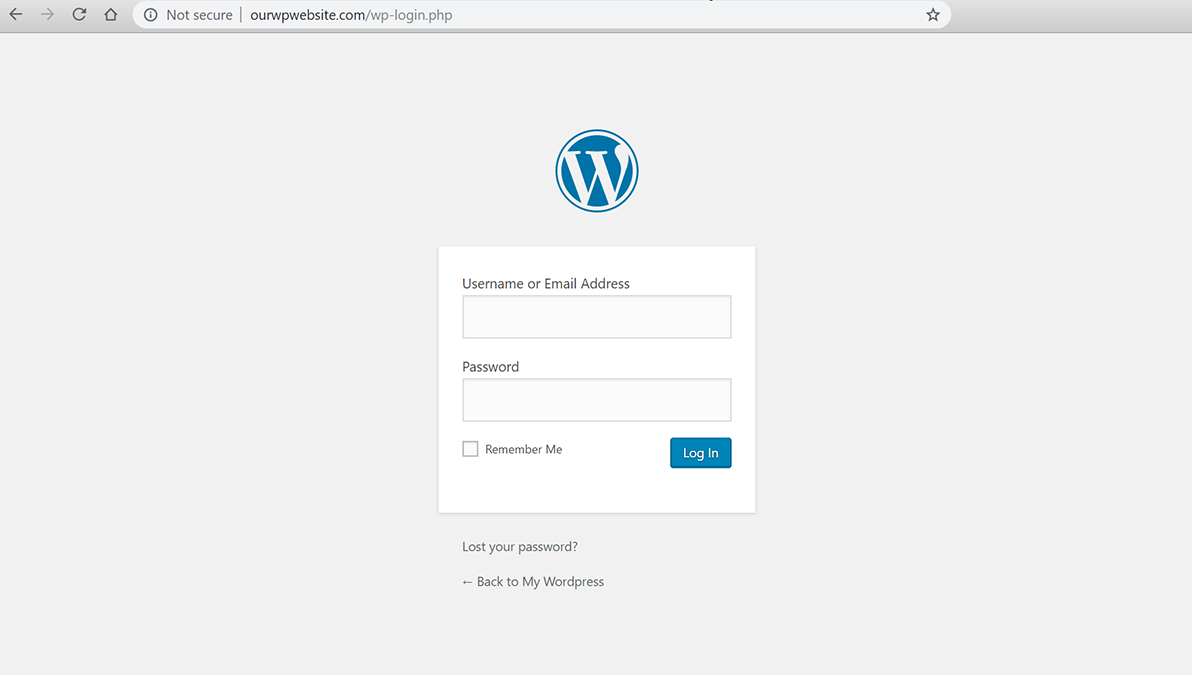
Task: Open site info via the circled-i icon
Action: (x=150, y=15)
